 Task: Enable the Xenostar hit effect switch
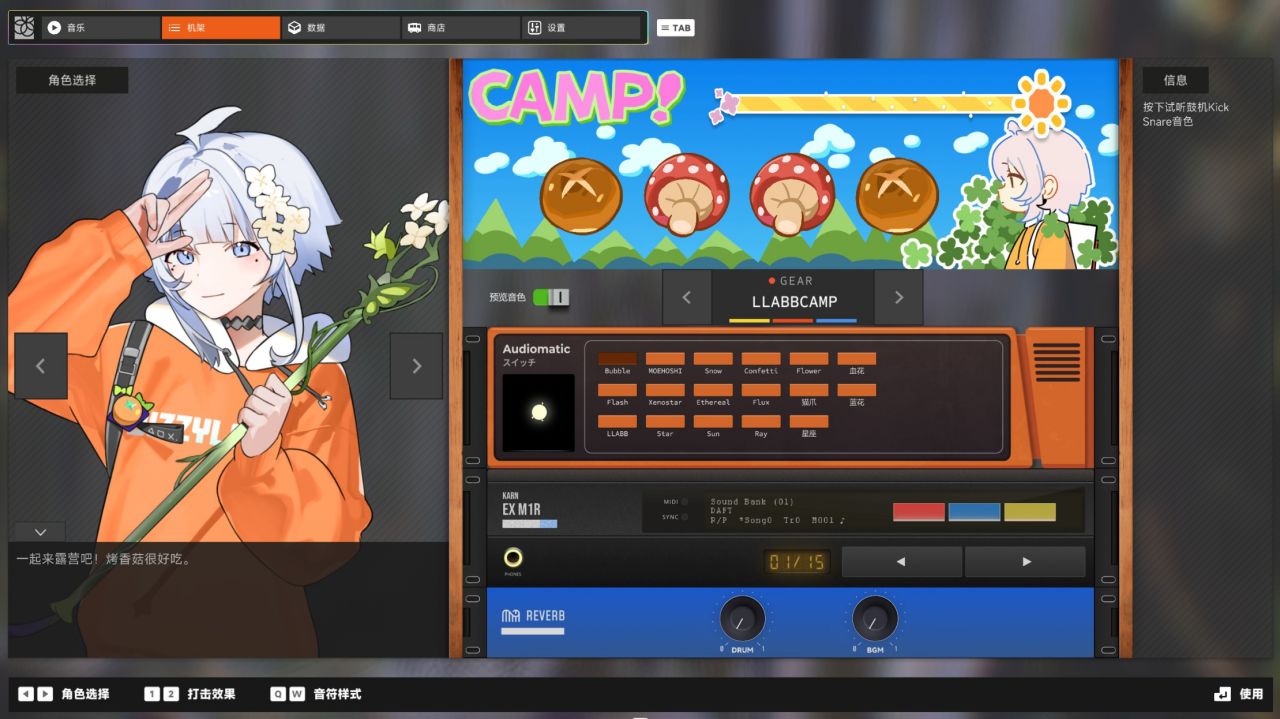click(665, 390)
